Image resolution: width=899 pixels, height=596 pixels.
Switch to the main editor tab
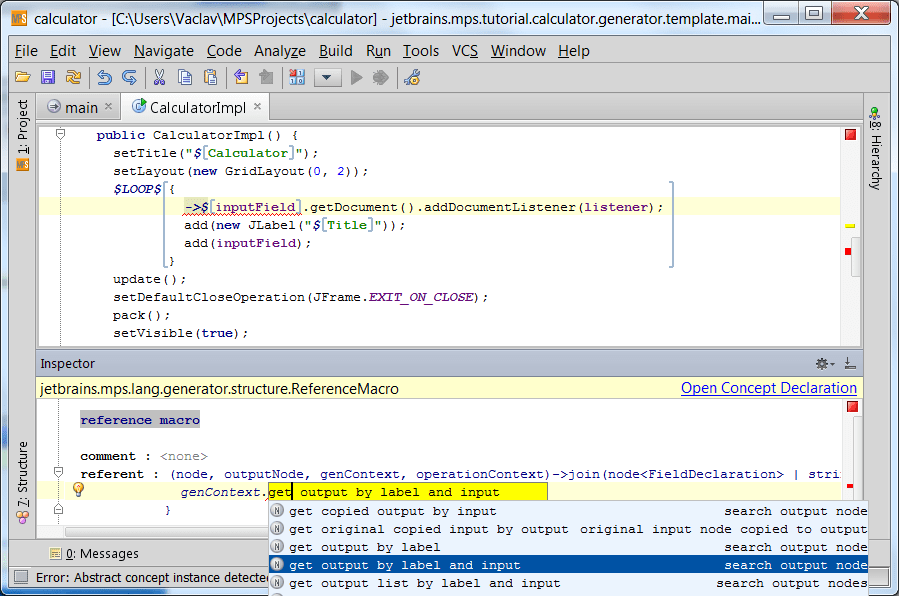tap(80, 107)
